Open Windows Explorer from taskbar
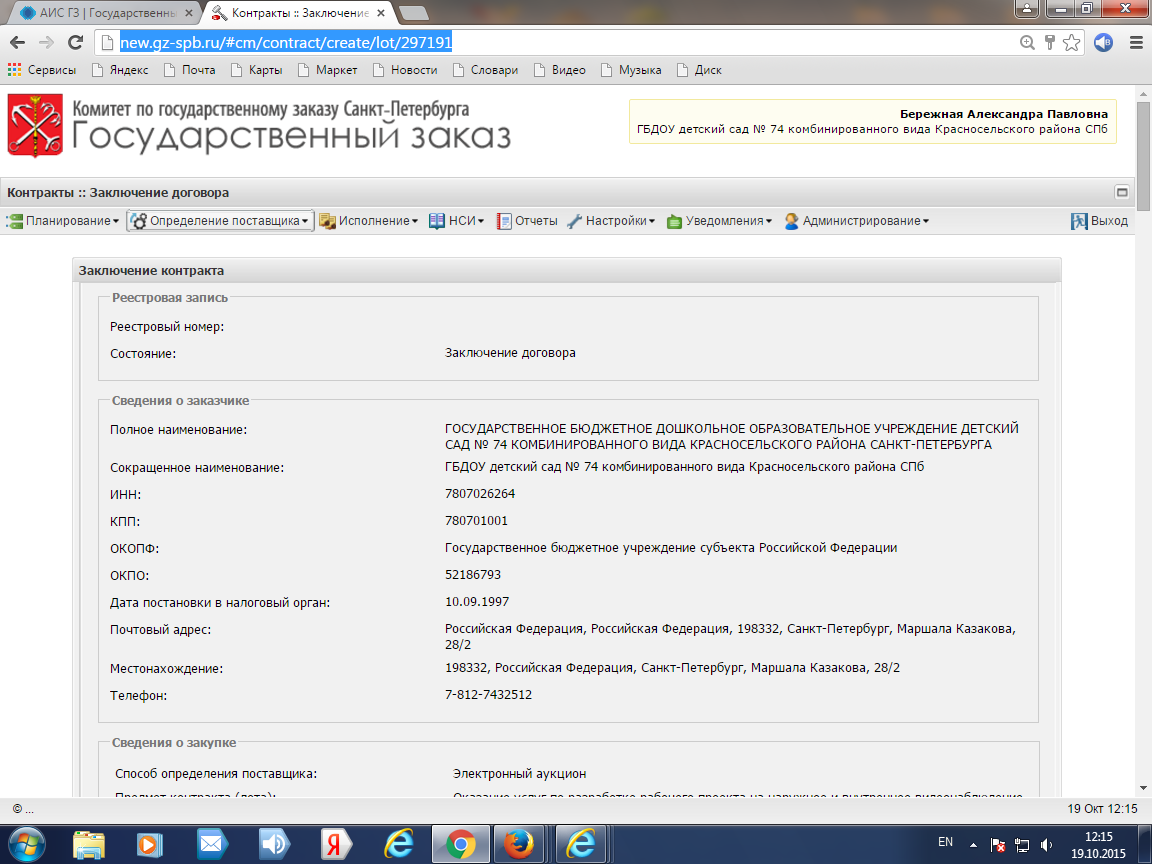 [89, 844]
